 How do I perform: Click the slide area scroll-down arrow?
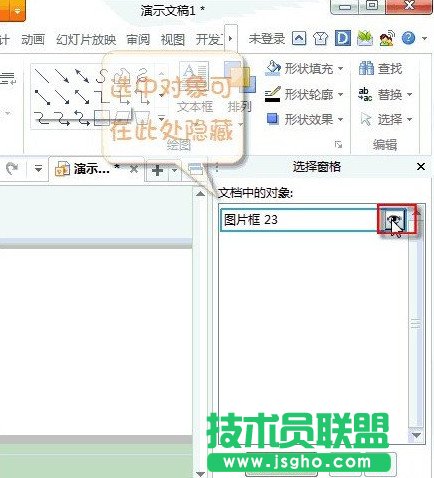click(x=200, y=474)
